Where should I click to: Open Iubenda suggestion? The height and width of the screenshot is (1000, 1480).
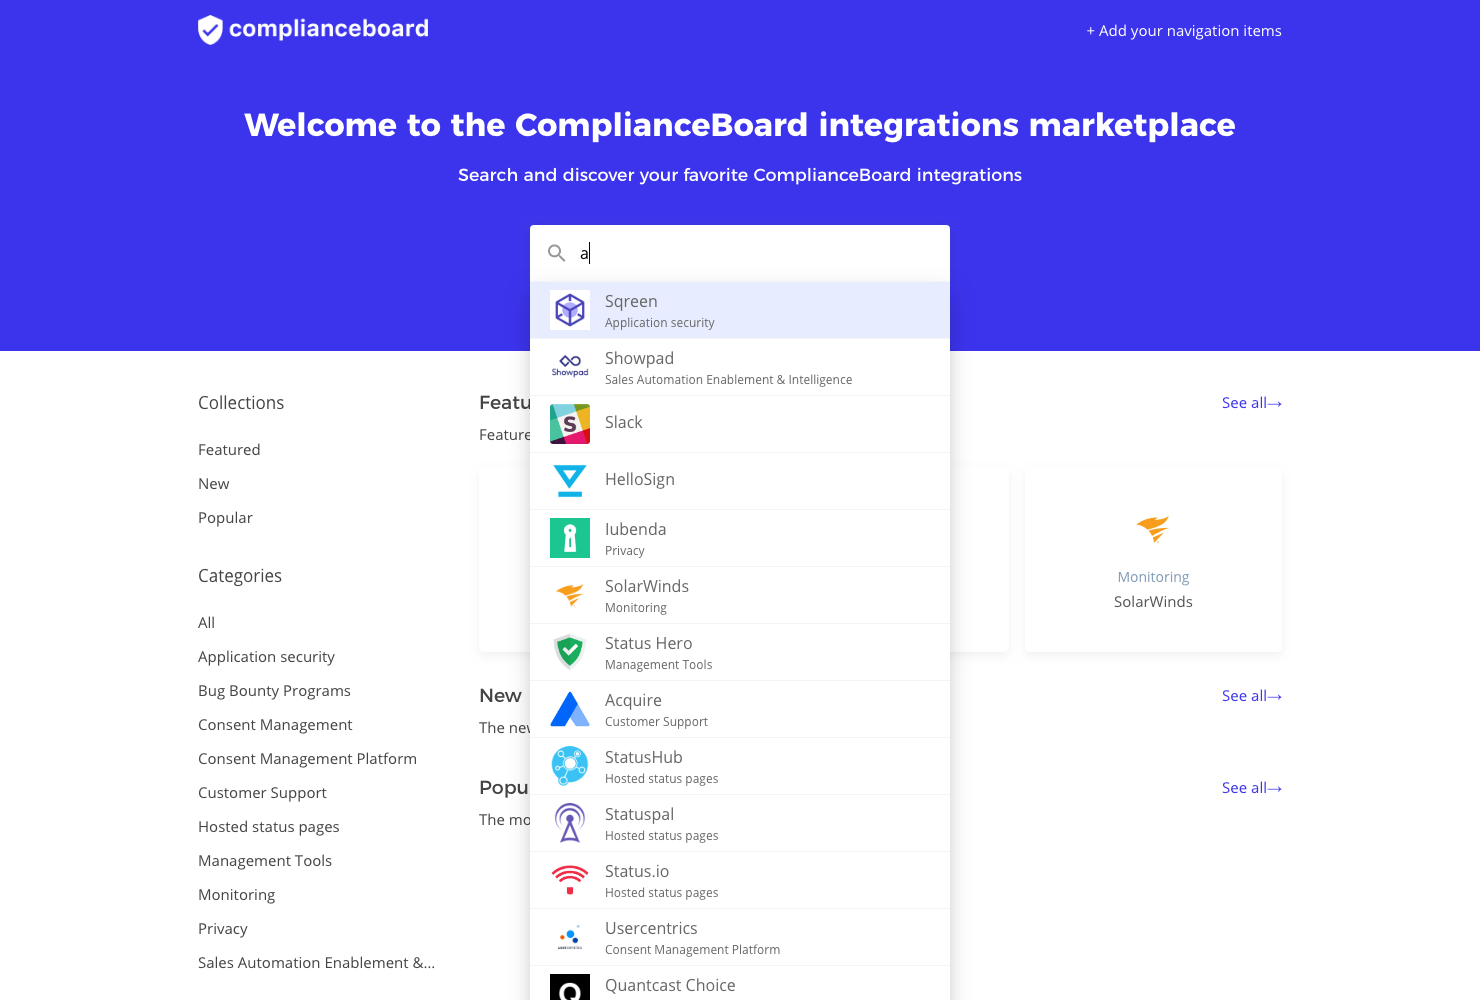point(740,538)
